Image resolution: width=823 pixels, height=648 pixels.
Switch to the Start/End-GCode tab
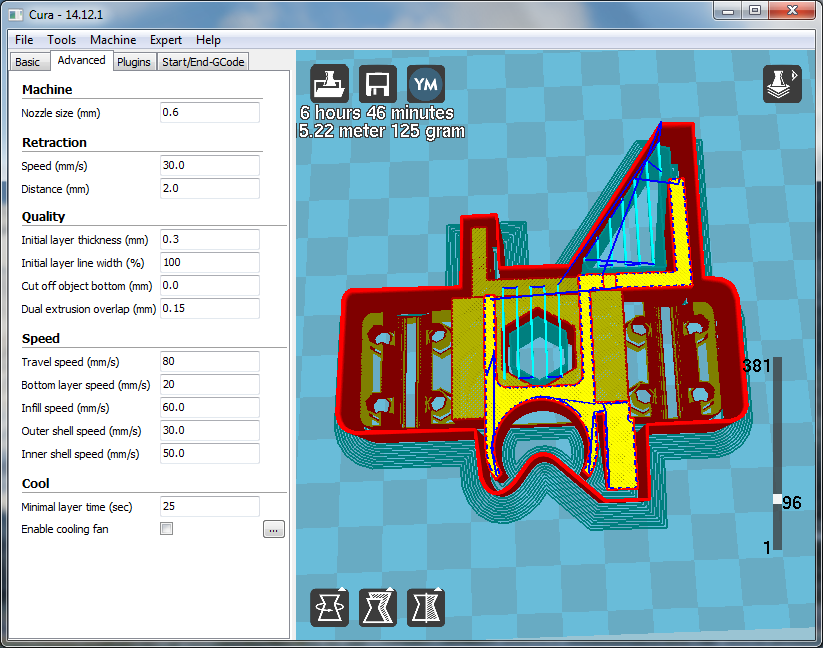point(204,62)
